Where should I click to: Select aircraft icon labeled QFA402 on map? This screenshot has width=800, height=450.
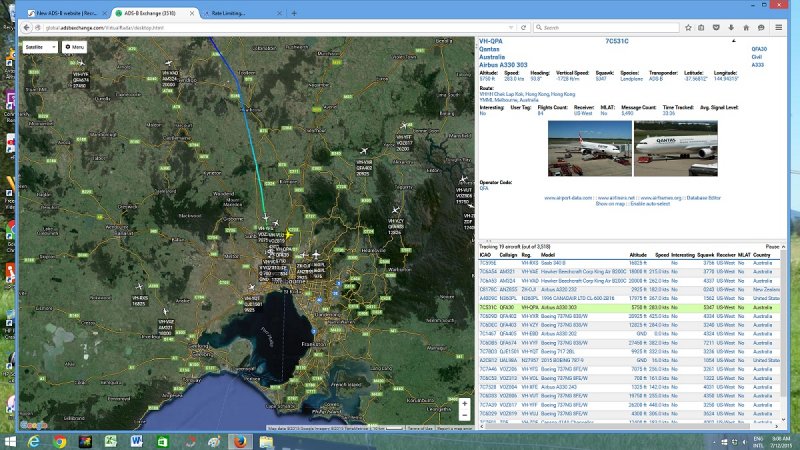pyautogui.click(x=364, y=151)
